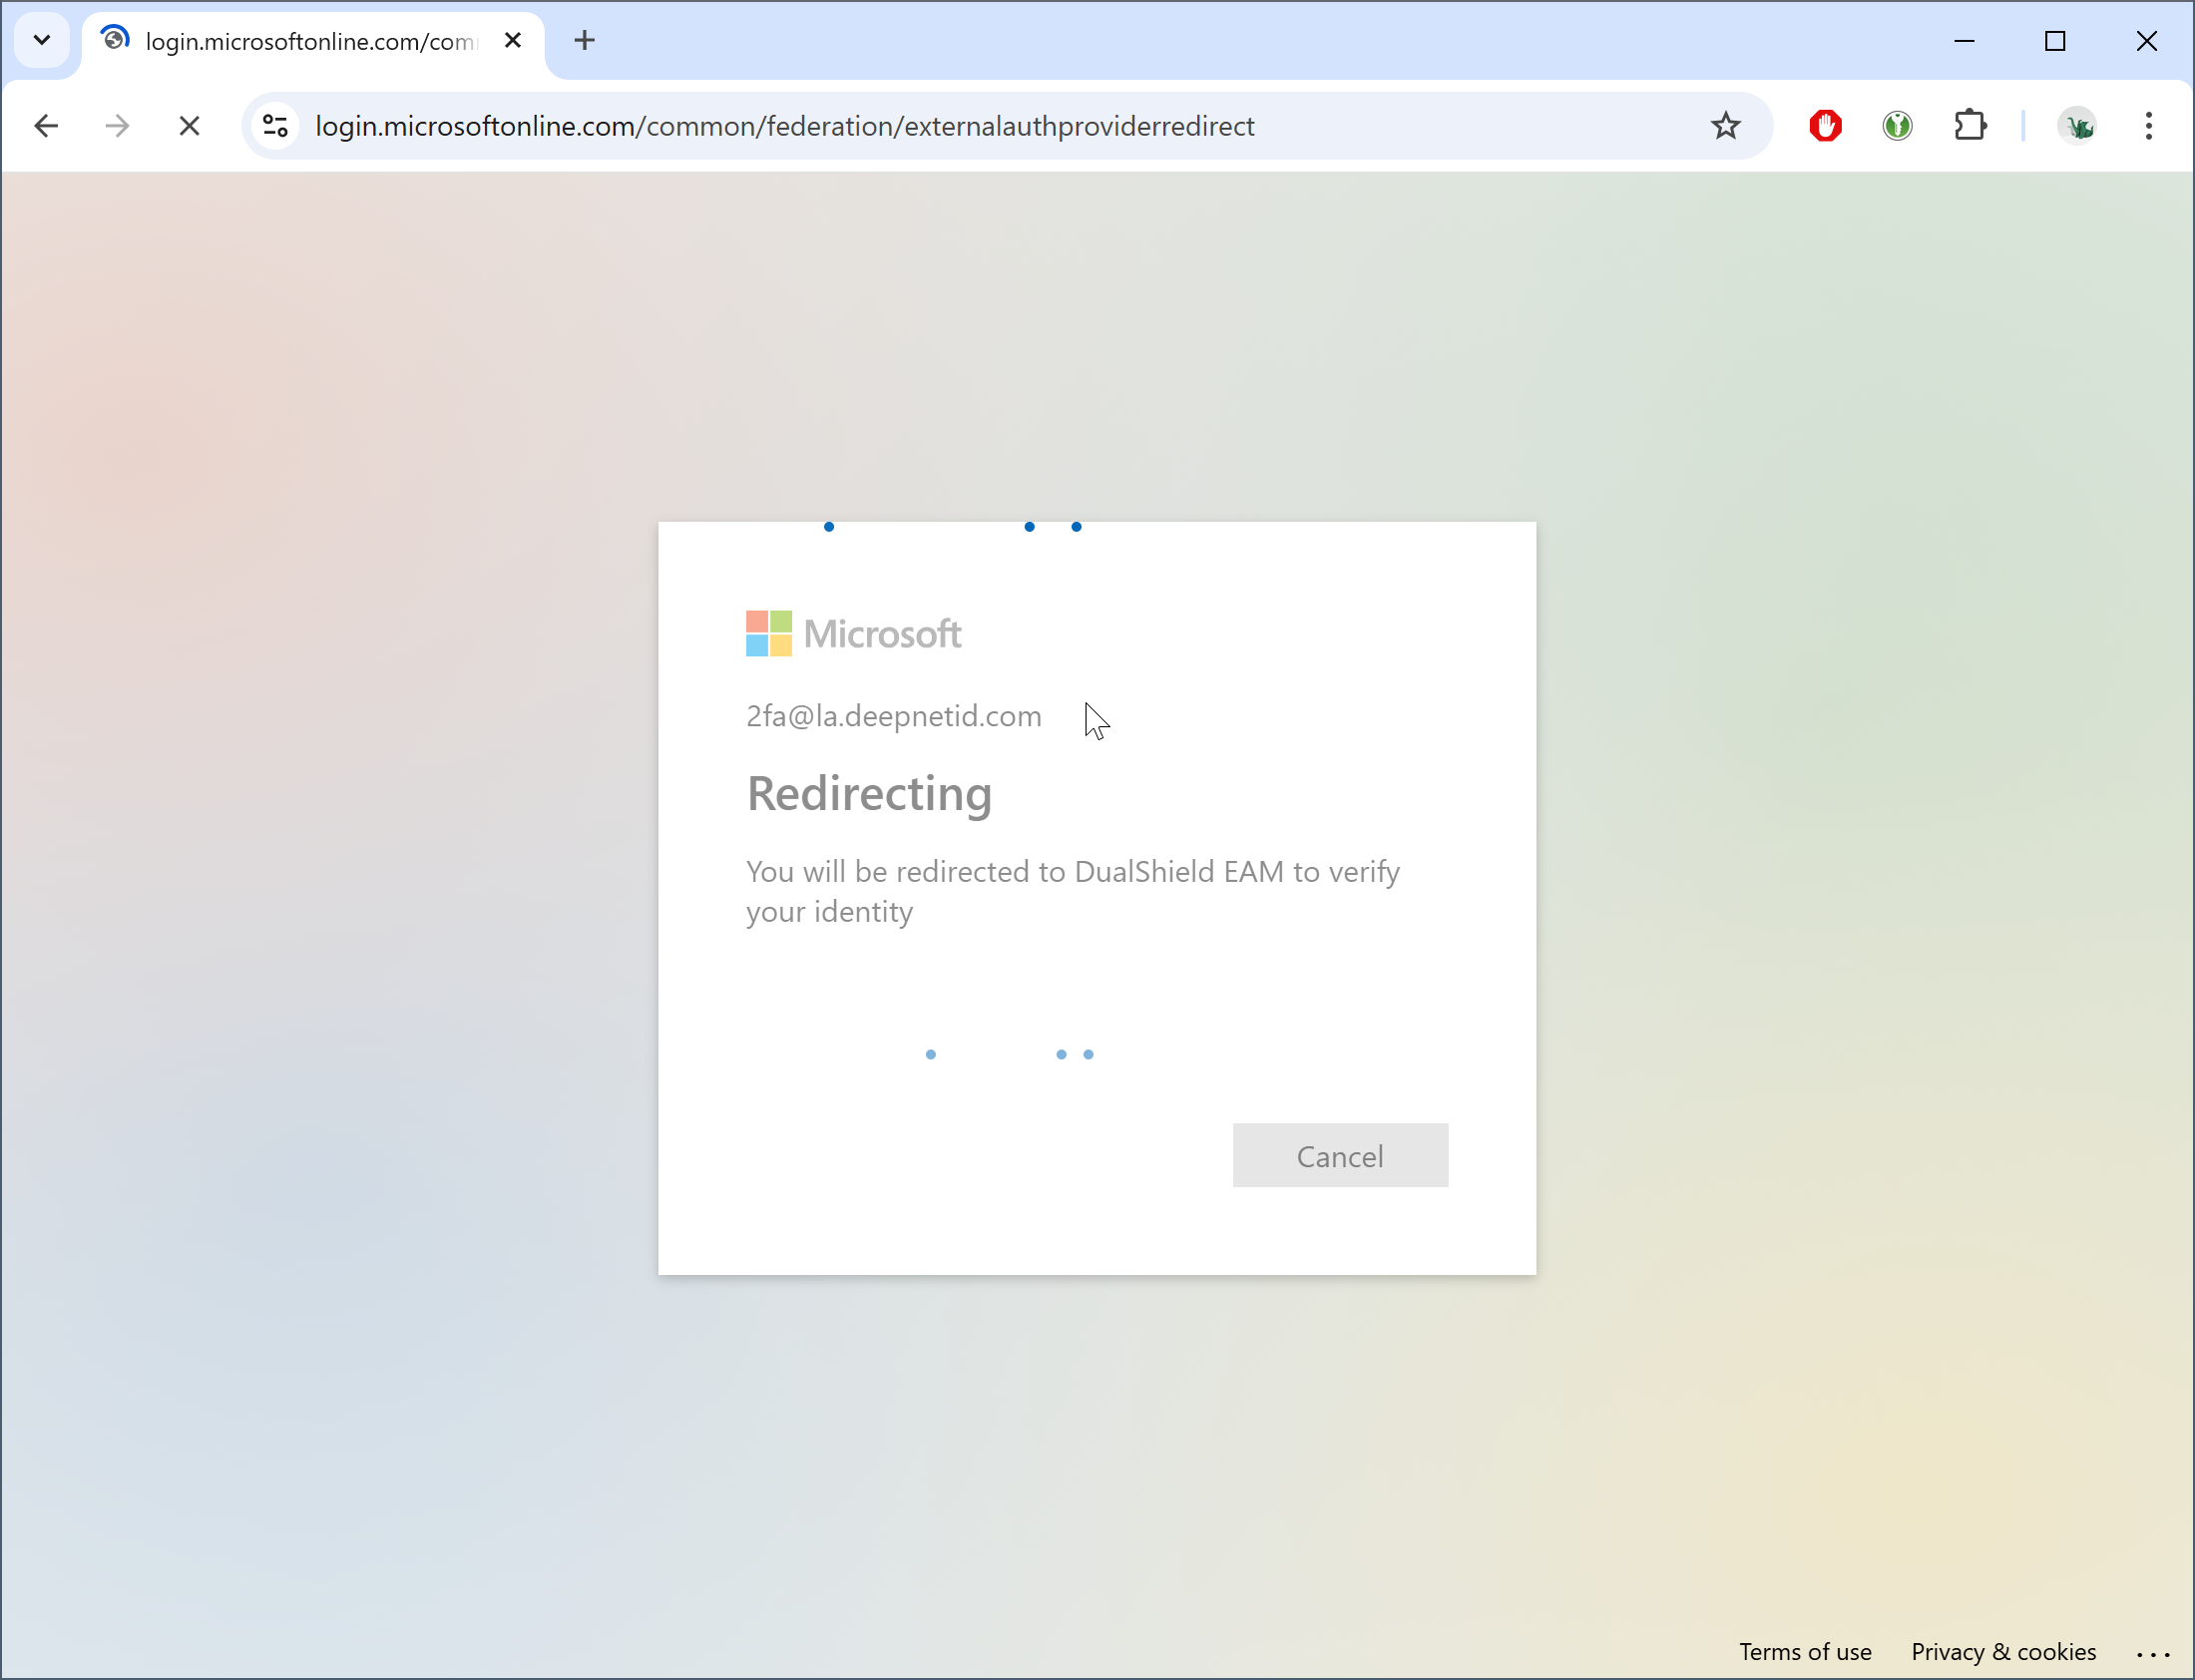The width and height of the screenshot is (2195, 1680).
Task: Click the Microsoft logo
Action: point(853,634)
